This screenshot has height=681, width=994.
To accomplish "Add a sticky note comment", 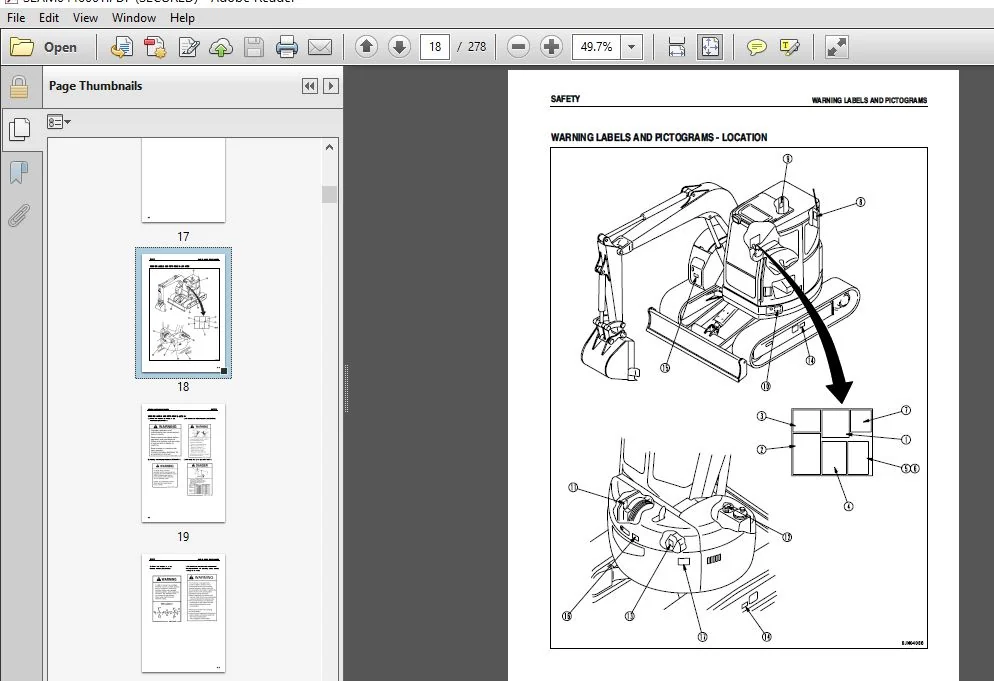I will (x=756, y=47).
